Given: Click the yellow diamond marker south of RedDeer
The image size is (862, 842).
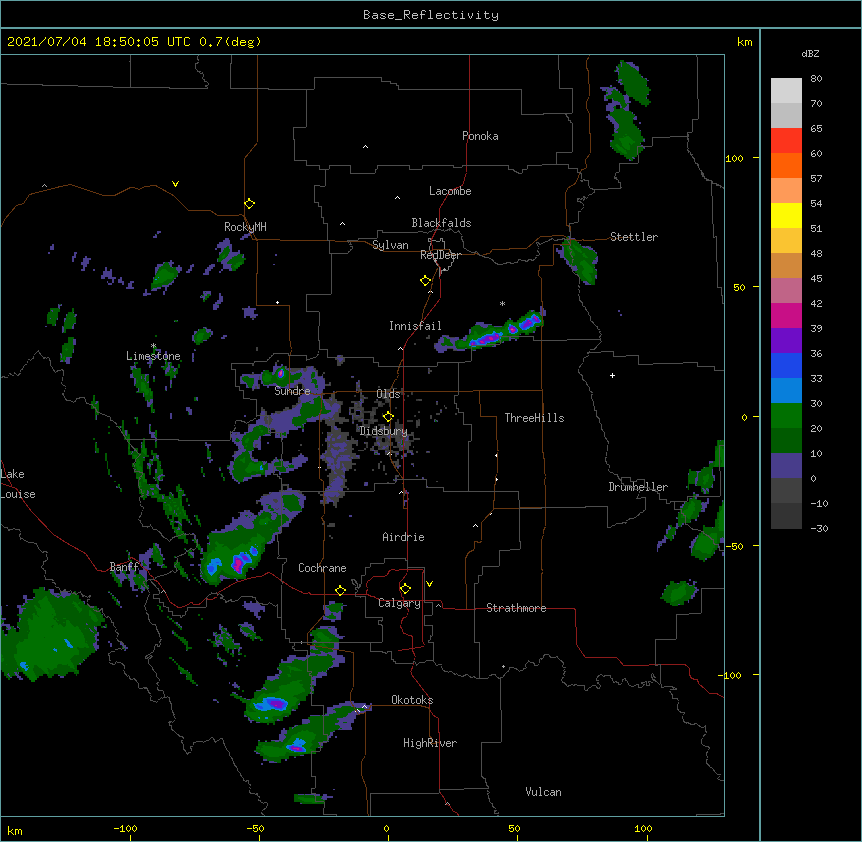Looking at the screenshot, I should (x=426, y=281).
